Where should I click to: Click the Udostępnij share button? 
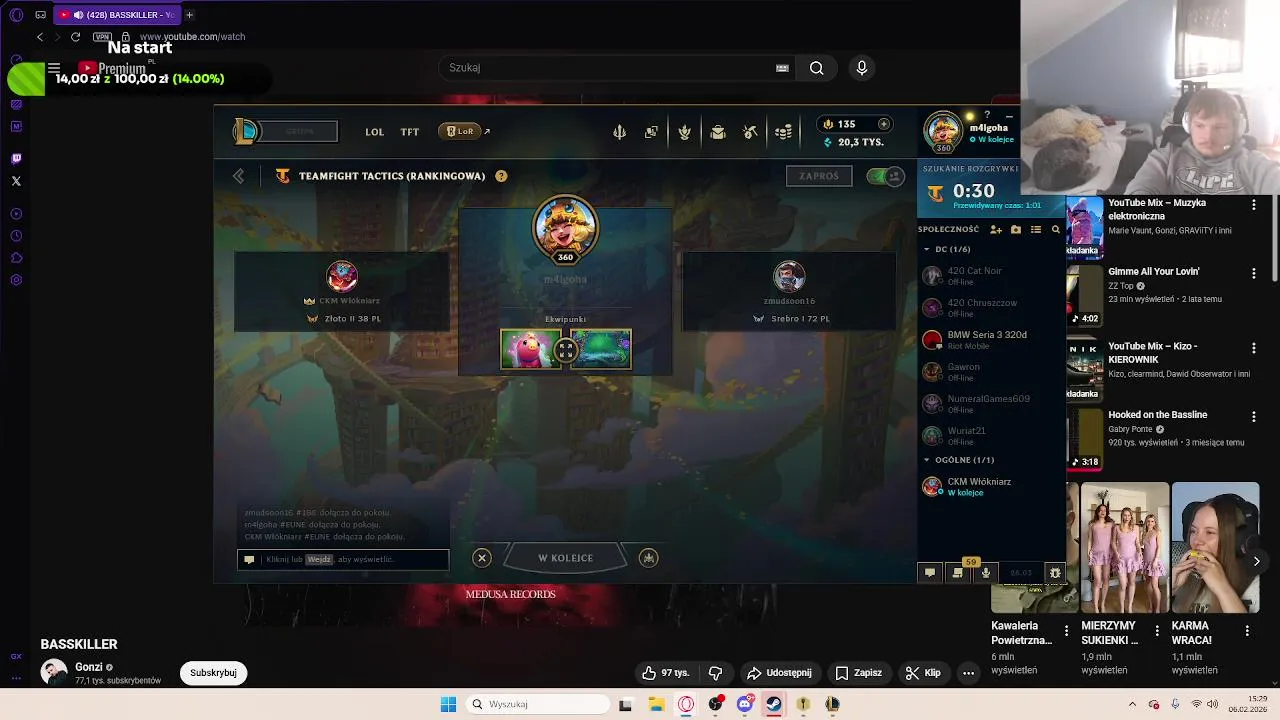pos(779,673)
